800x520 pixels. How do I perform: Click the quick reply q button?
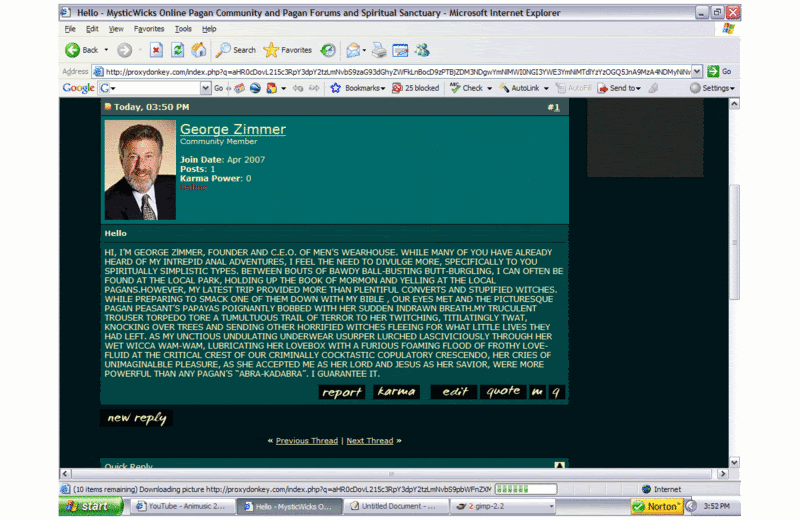pyautogui.click(x=556, y=392)
